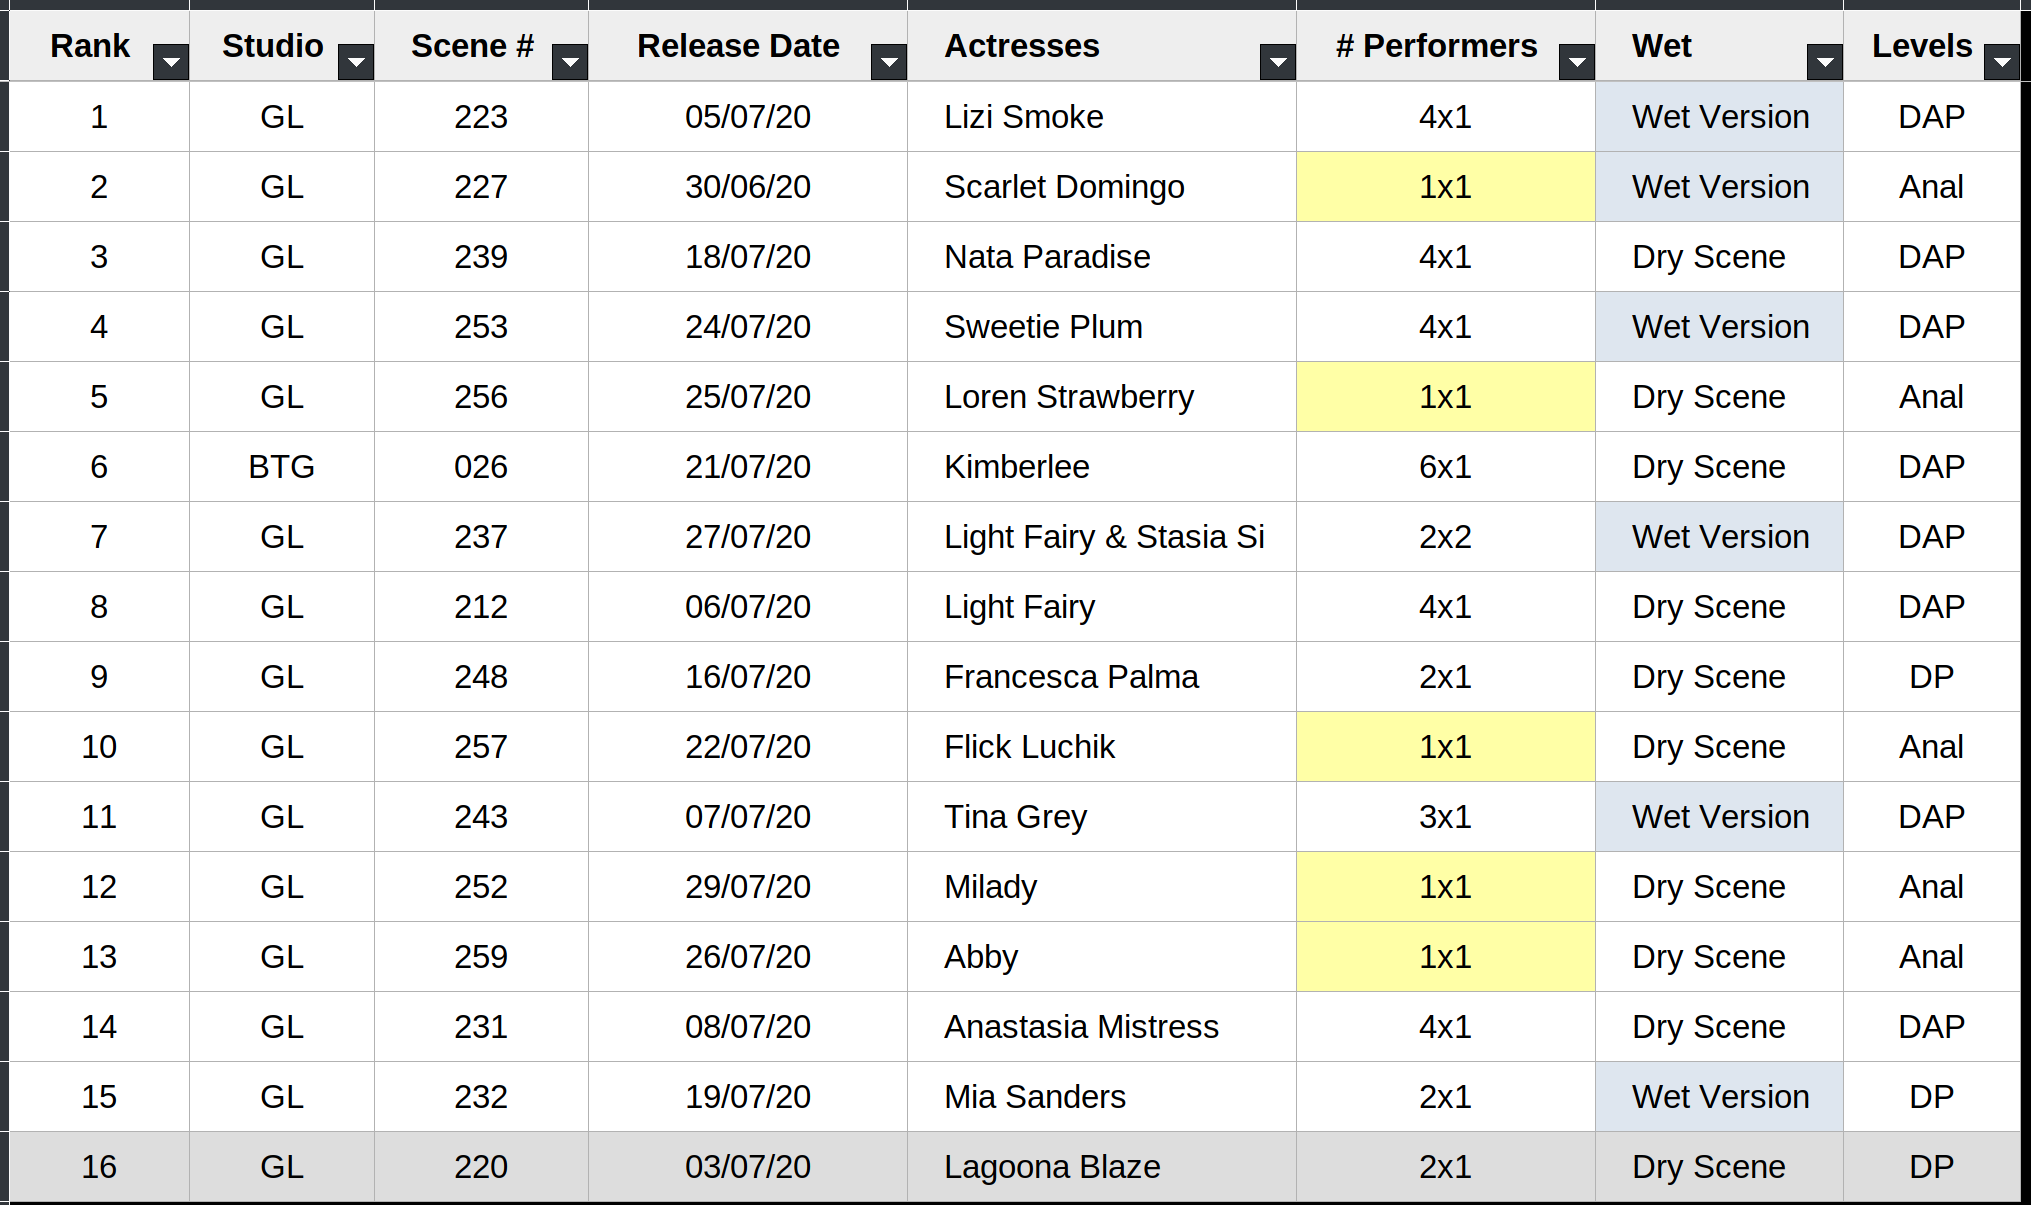Select the BTG studio cell
The image size is (2031, 1205).
click(x=281, y=467)
